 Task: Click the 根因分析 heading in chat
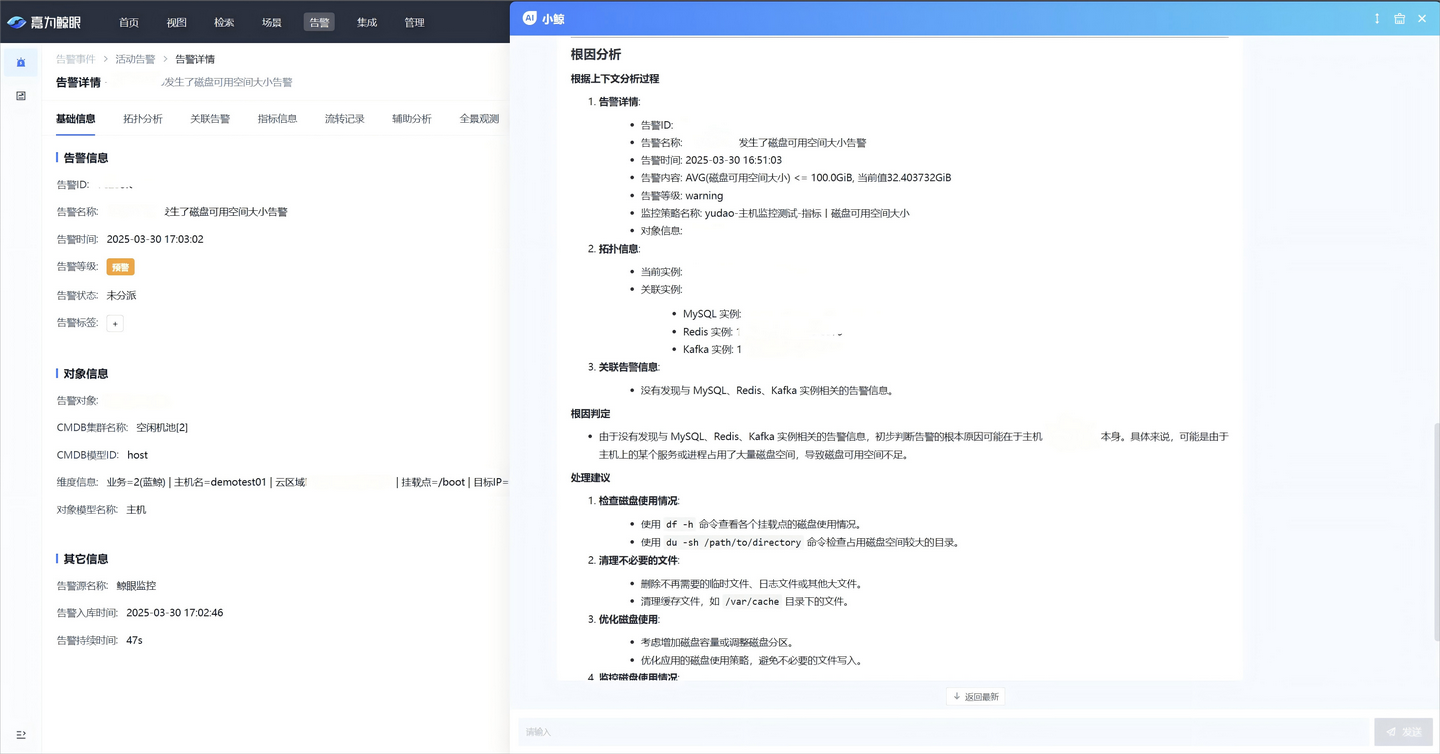[x=596, y=55]
